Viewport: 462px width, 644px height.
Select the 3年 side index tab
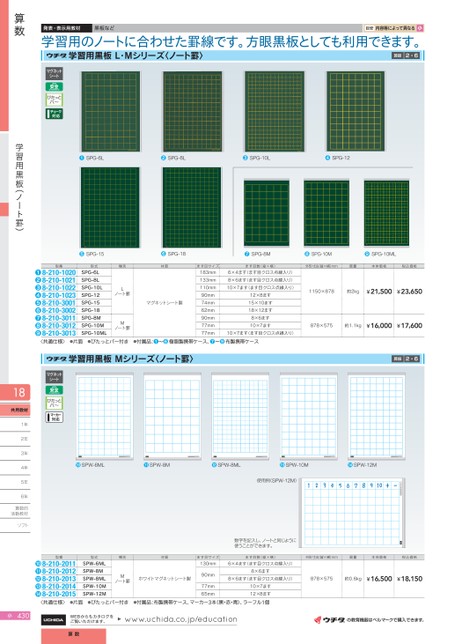tap(15, 453)
